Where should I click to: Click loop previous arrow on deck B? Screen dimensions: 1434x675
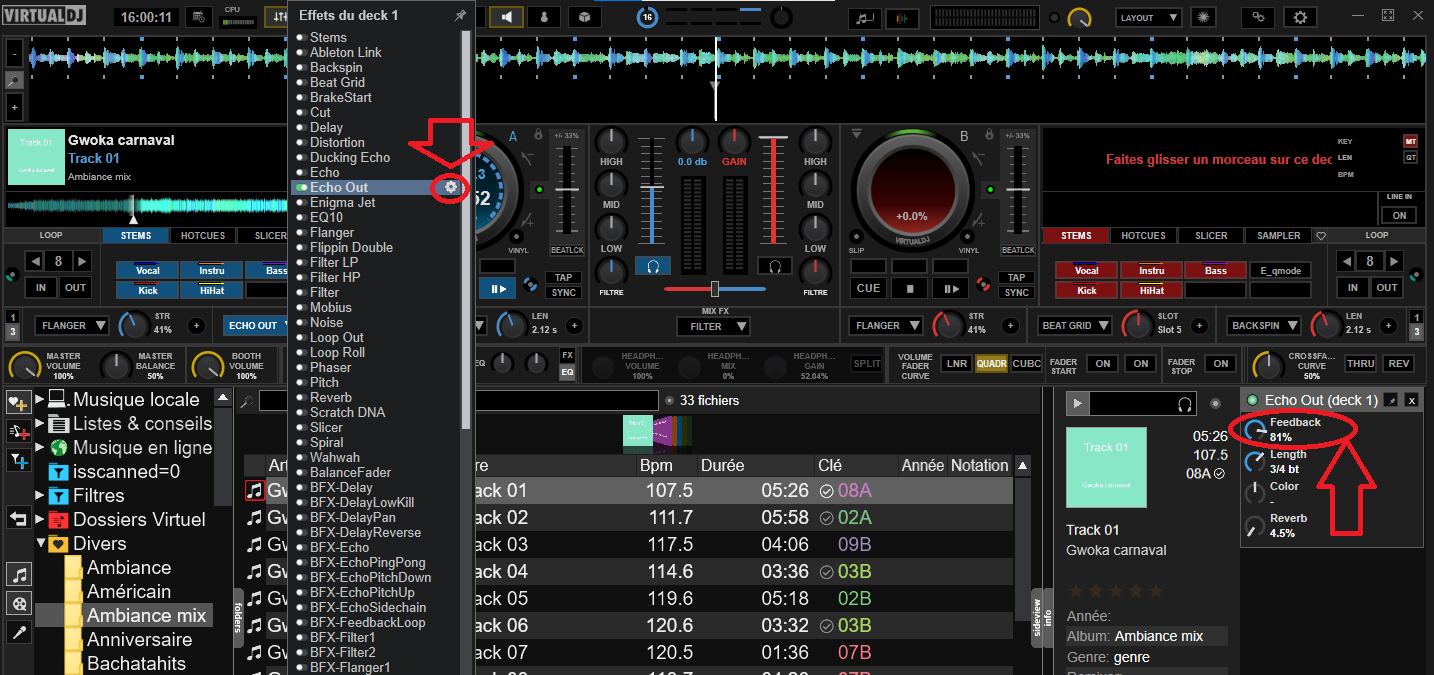tap(1347, 261)
